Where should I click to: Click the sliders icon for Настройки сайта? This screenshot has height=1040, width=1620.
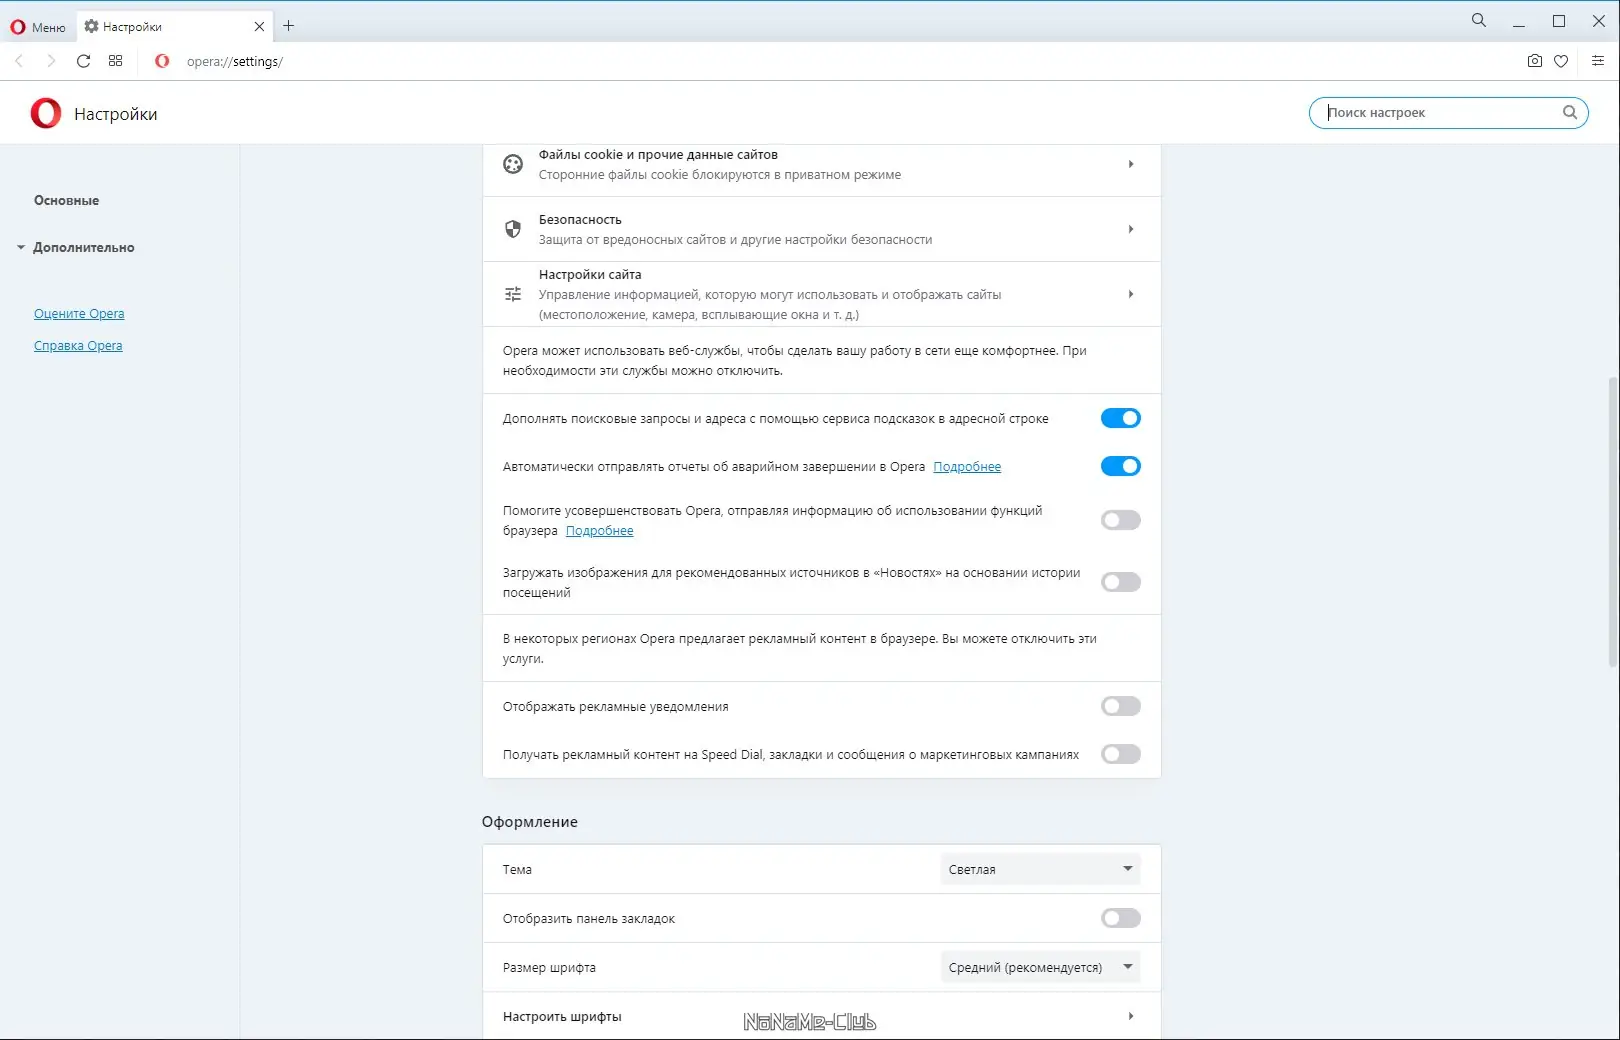[x=513, y=294]
